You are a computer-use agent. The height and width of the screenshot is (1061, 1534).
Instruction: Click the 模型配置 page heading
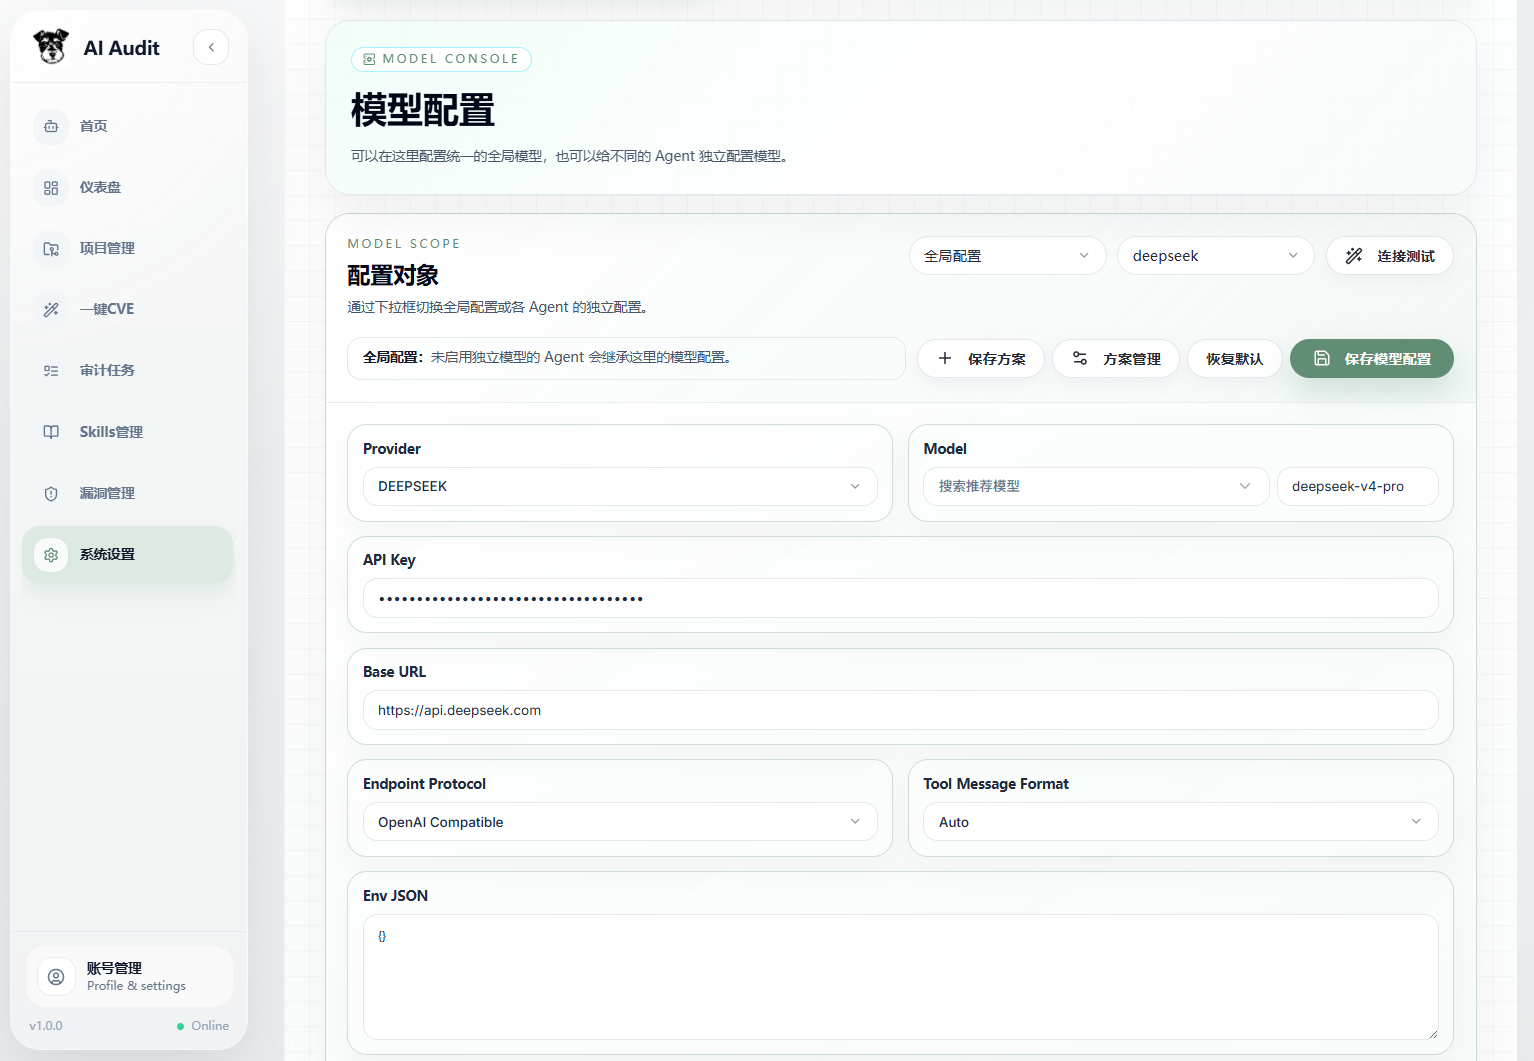click(x=423, y=110)
